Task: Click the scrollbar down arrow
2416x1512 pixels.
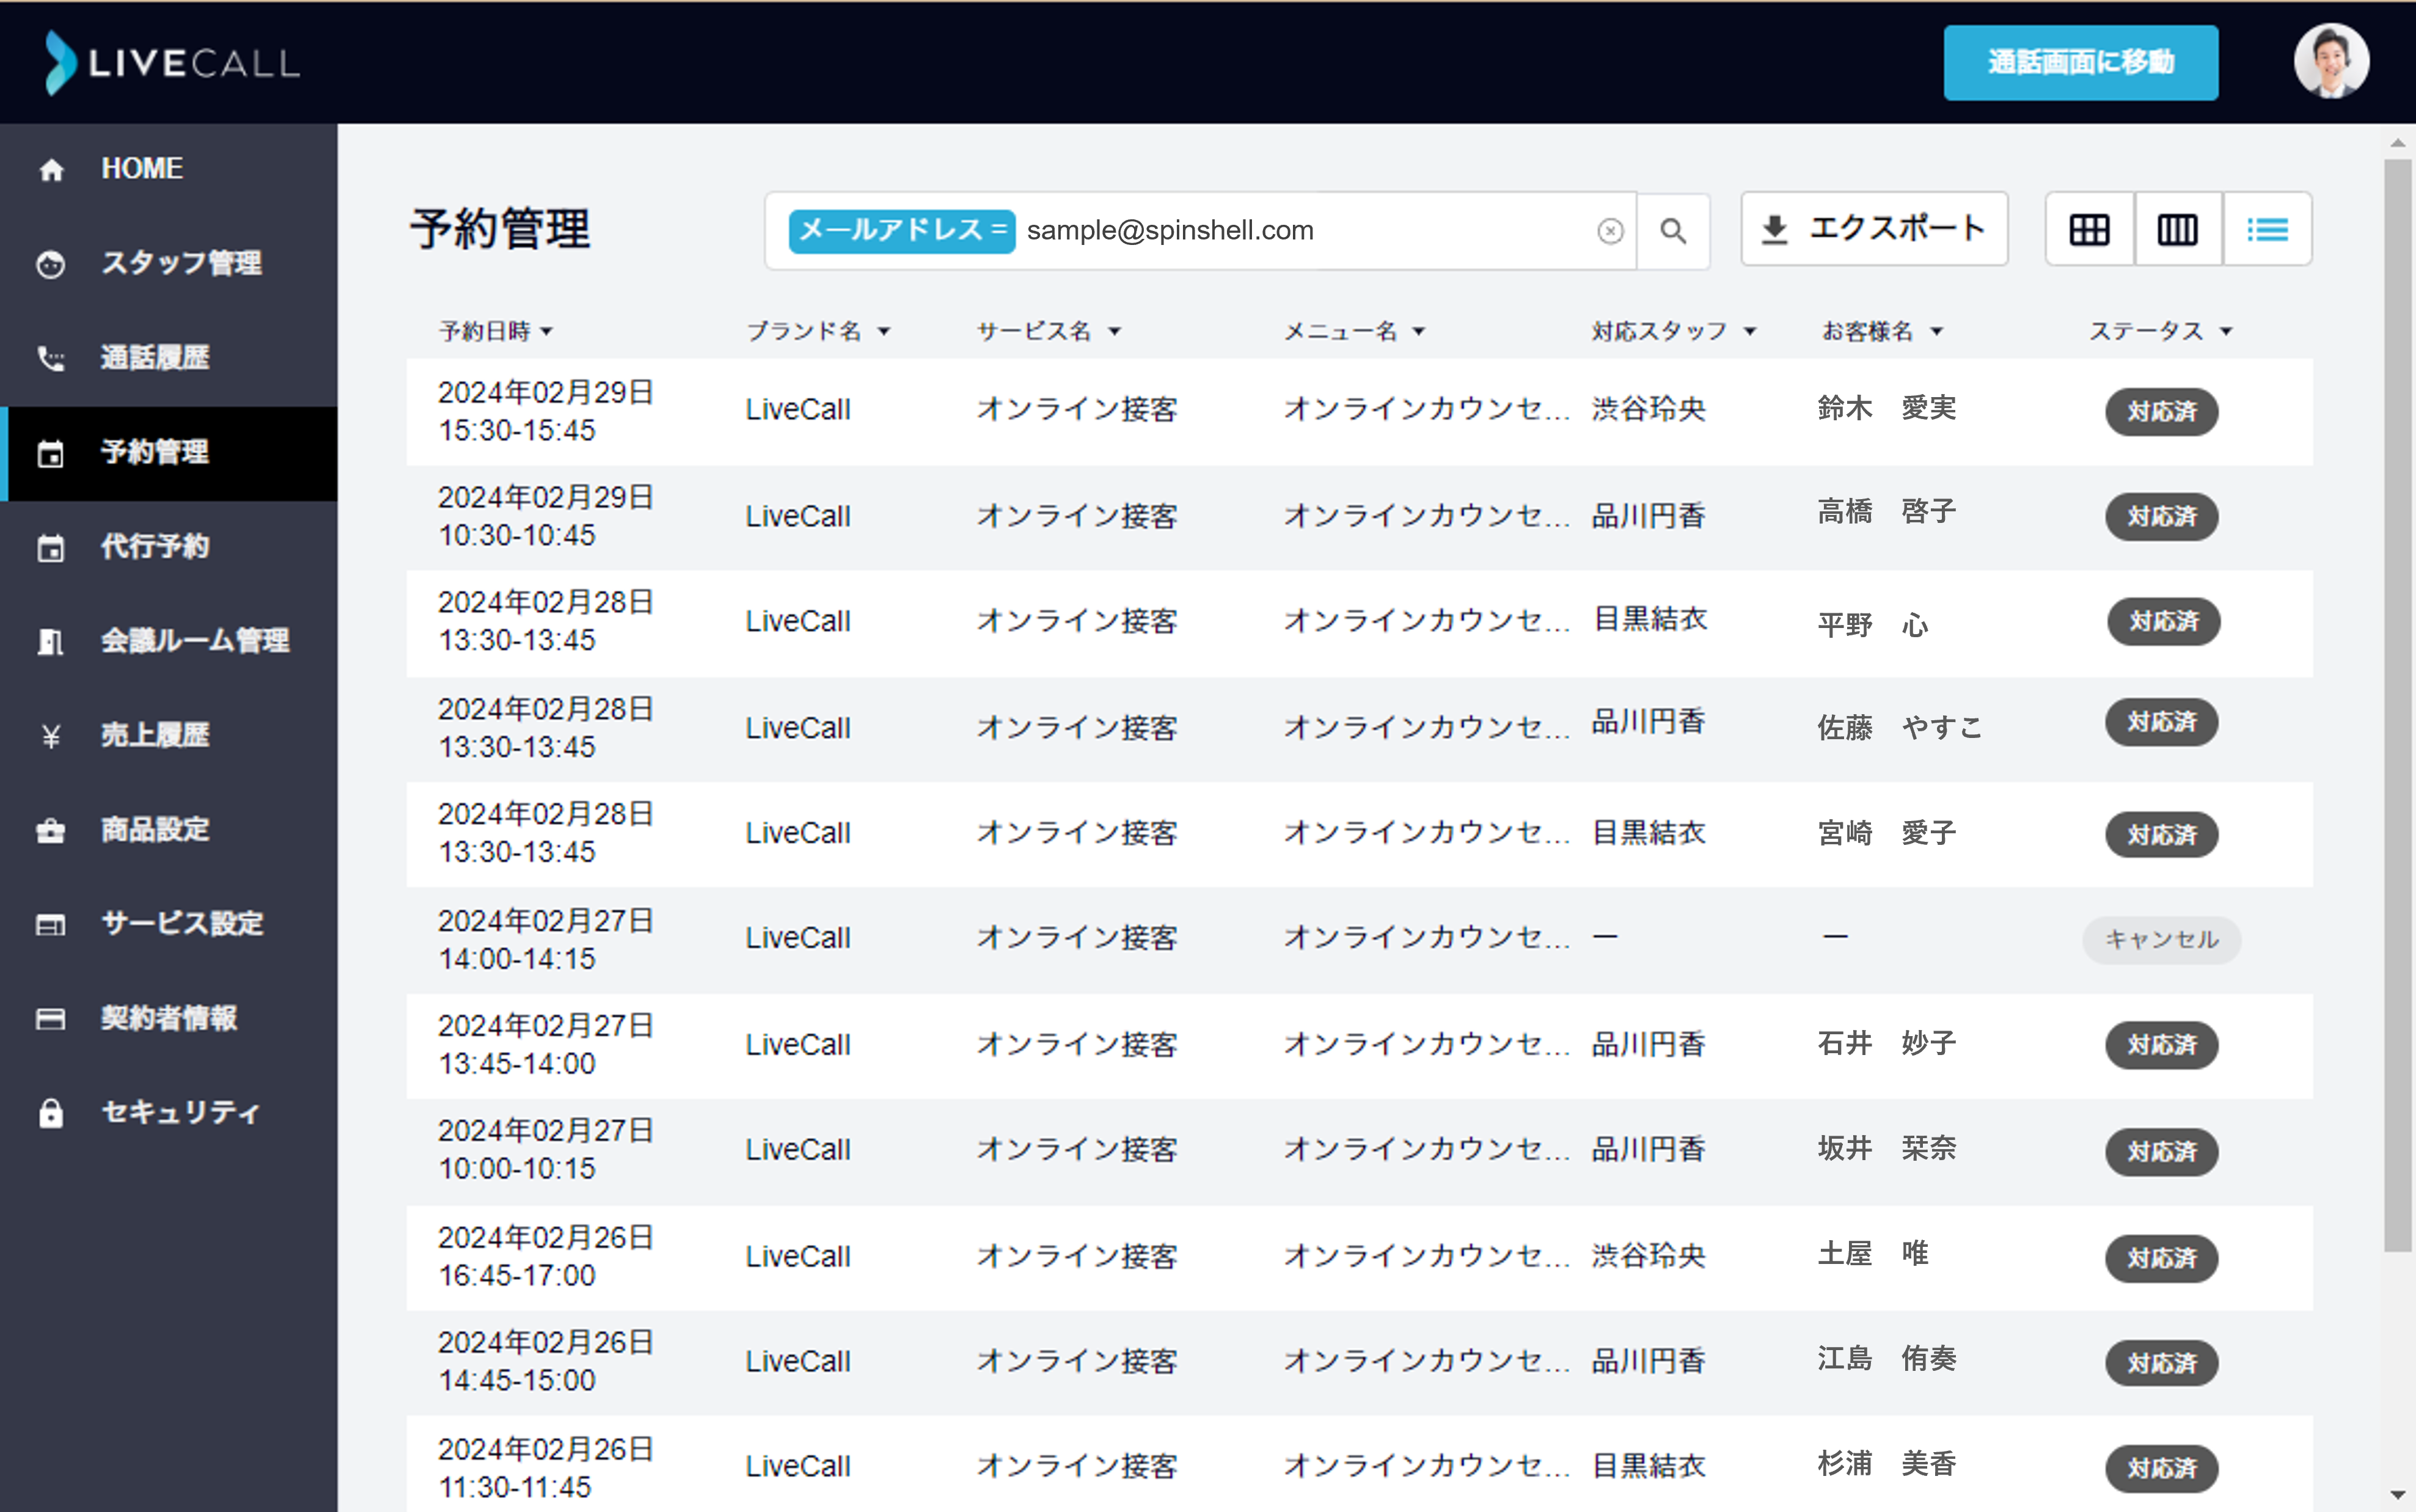Action: 2397,1496
